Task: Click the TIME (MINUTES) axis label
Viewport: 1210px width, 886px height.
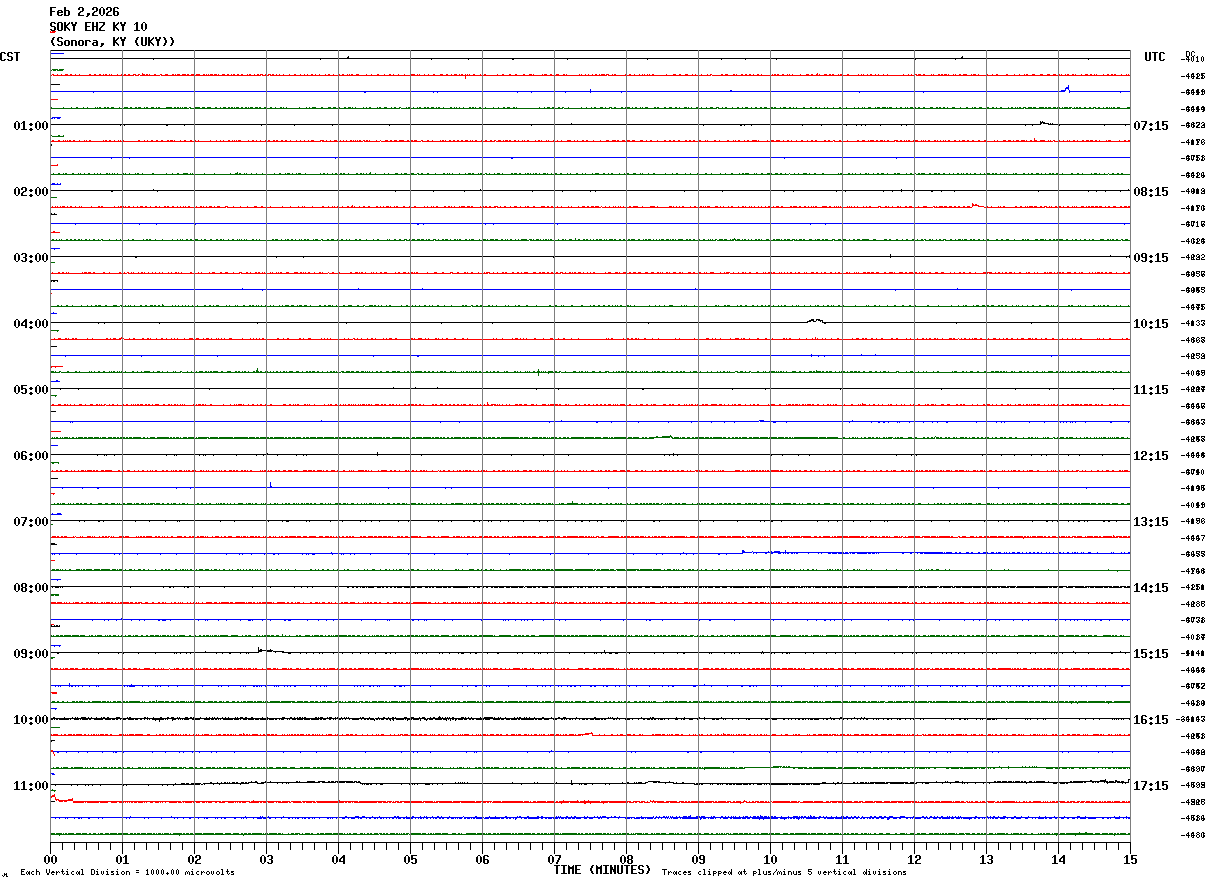Action: tap(602, 870)
